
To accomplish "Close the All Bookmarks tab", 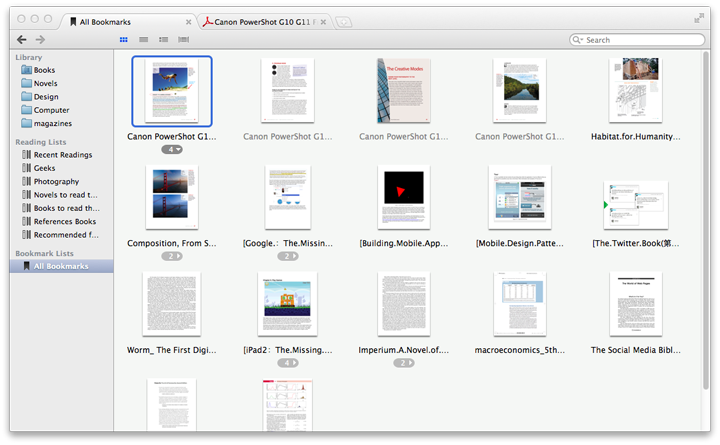I will (x=188, y=22).
